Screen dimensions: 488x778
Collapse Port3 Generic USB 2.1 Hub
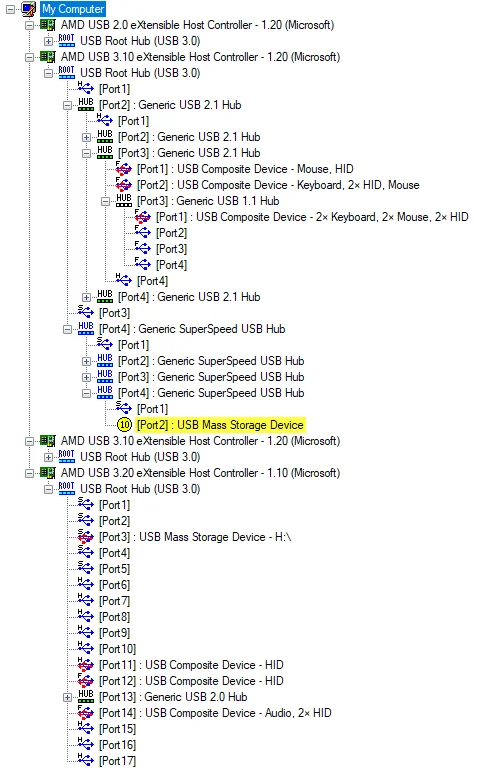86,153
